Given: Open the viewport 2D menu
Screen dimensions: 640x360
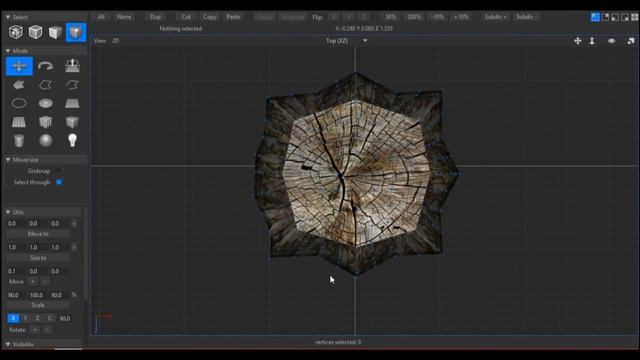Looking at the screenshot, I should [x=116, y=41].
